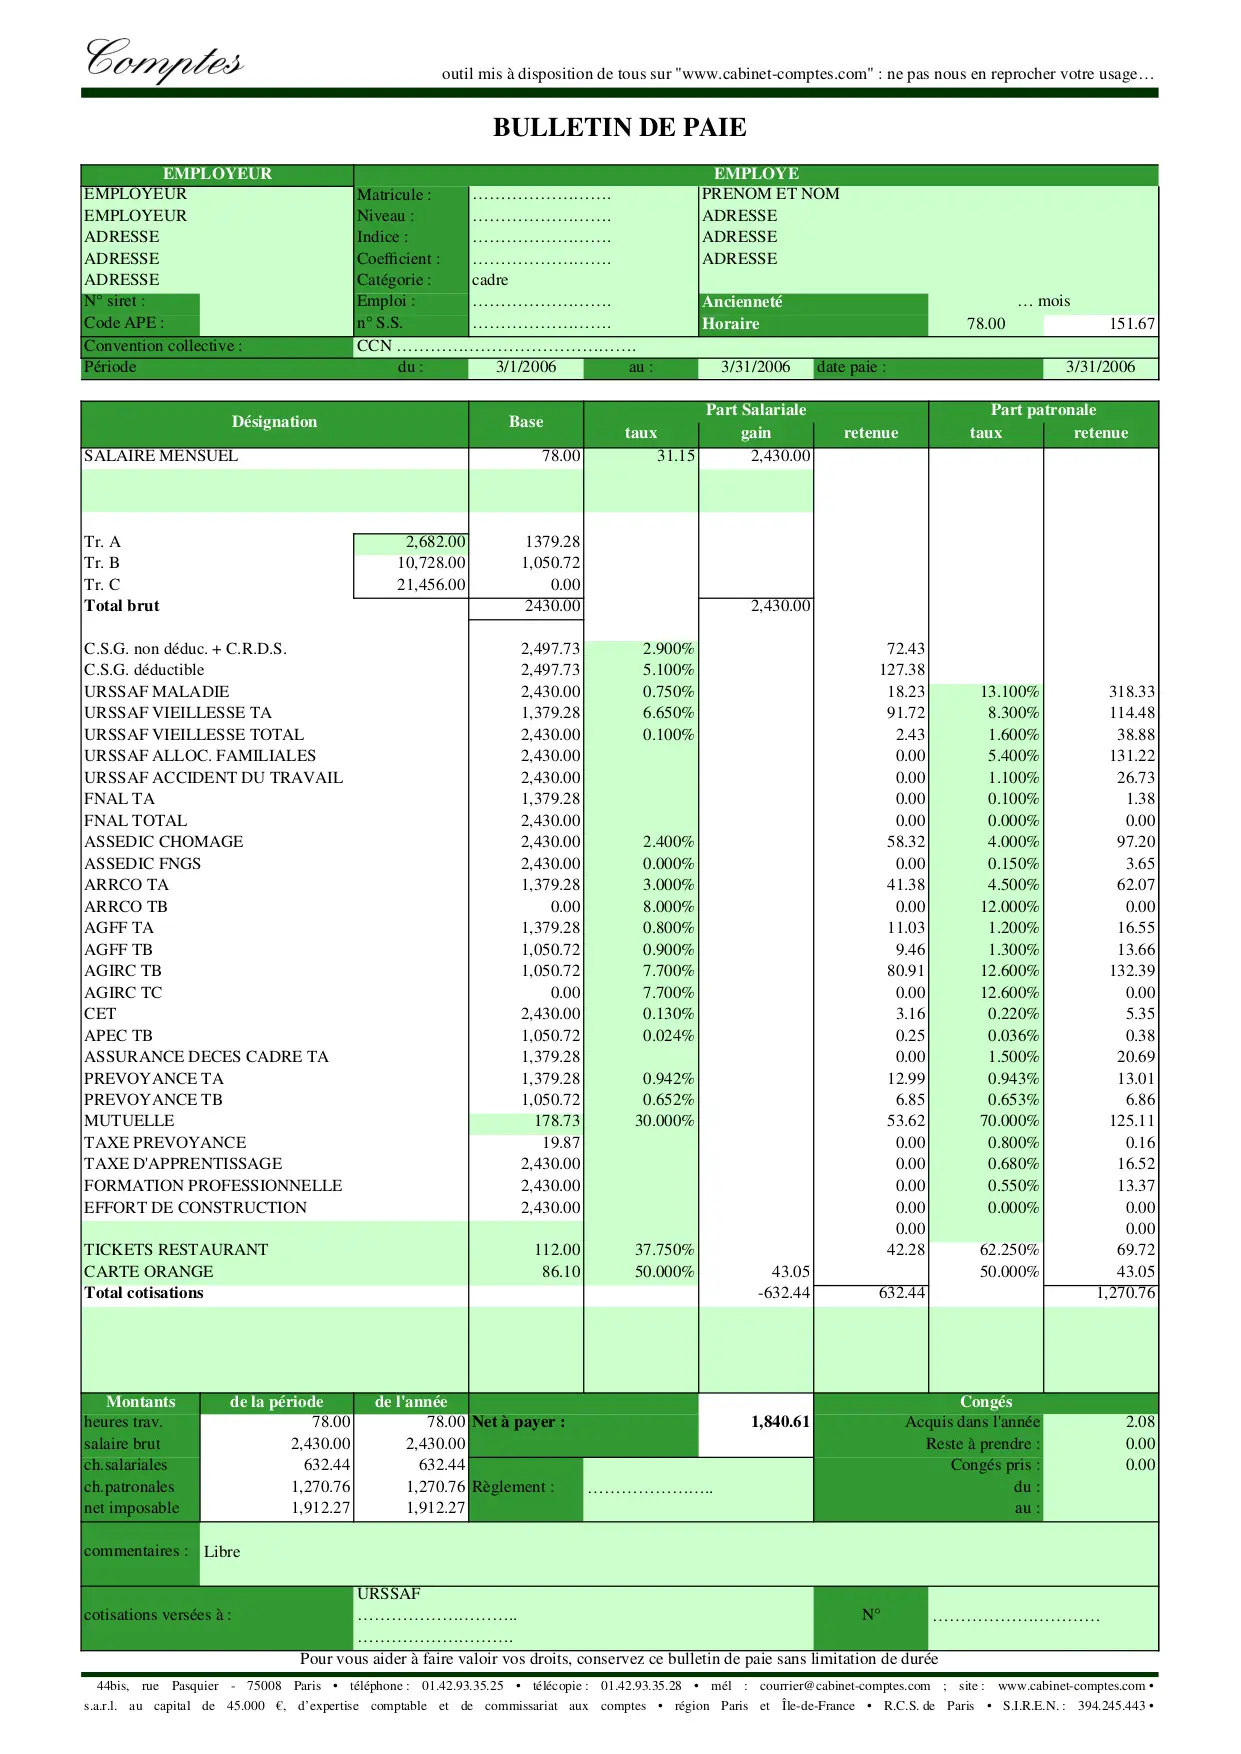Select the Catégorie value 'cadre'
The height and width of the screenshot is (1754, 1241).
pyautogui.click(x=490, y=280)
